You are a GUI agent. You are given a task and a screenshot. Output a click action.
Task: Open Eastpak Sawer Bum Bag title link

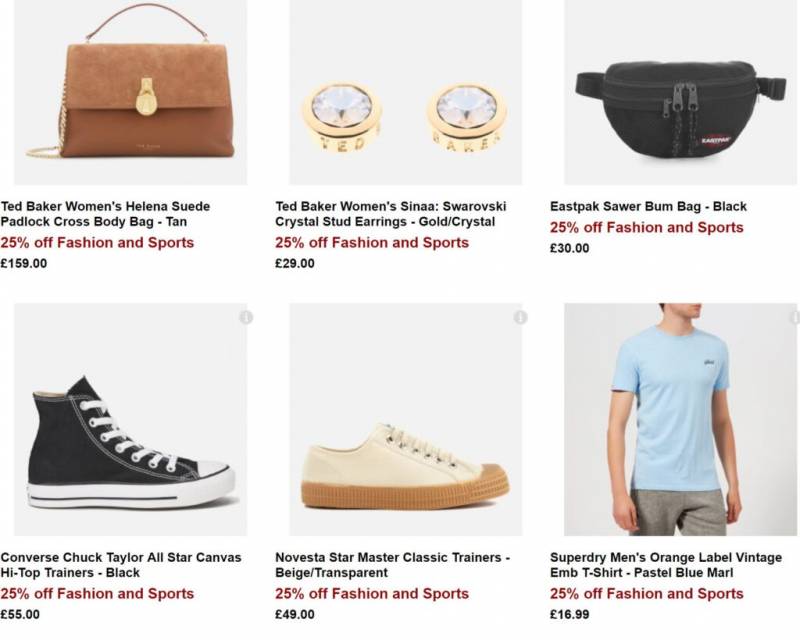pyautogui.click(x=648, y=207)
